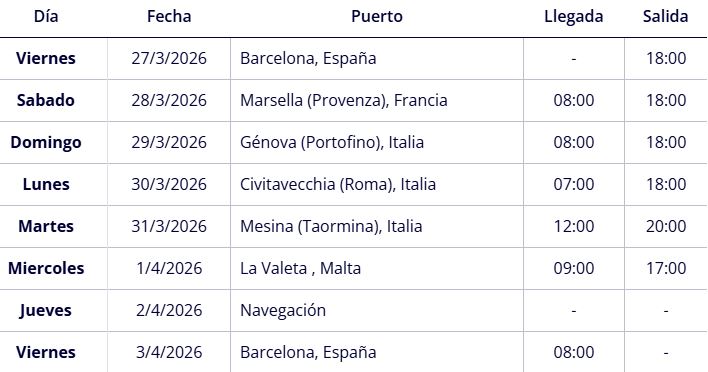Click date 31/3/2026
The width and height of the screenshot is (708, 372).
pos(169,226)
